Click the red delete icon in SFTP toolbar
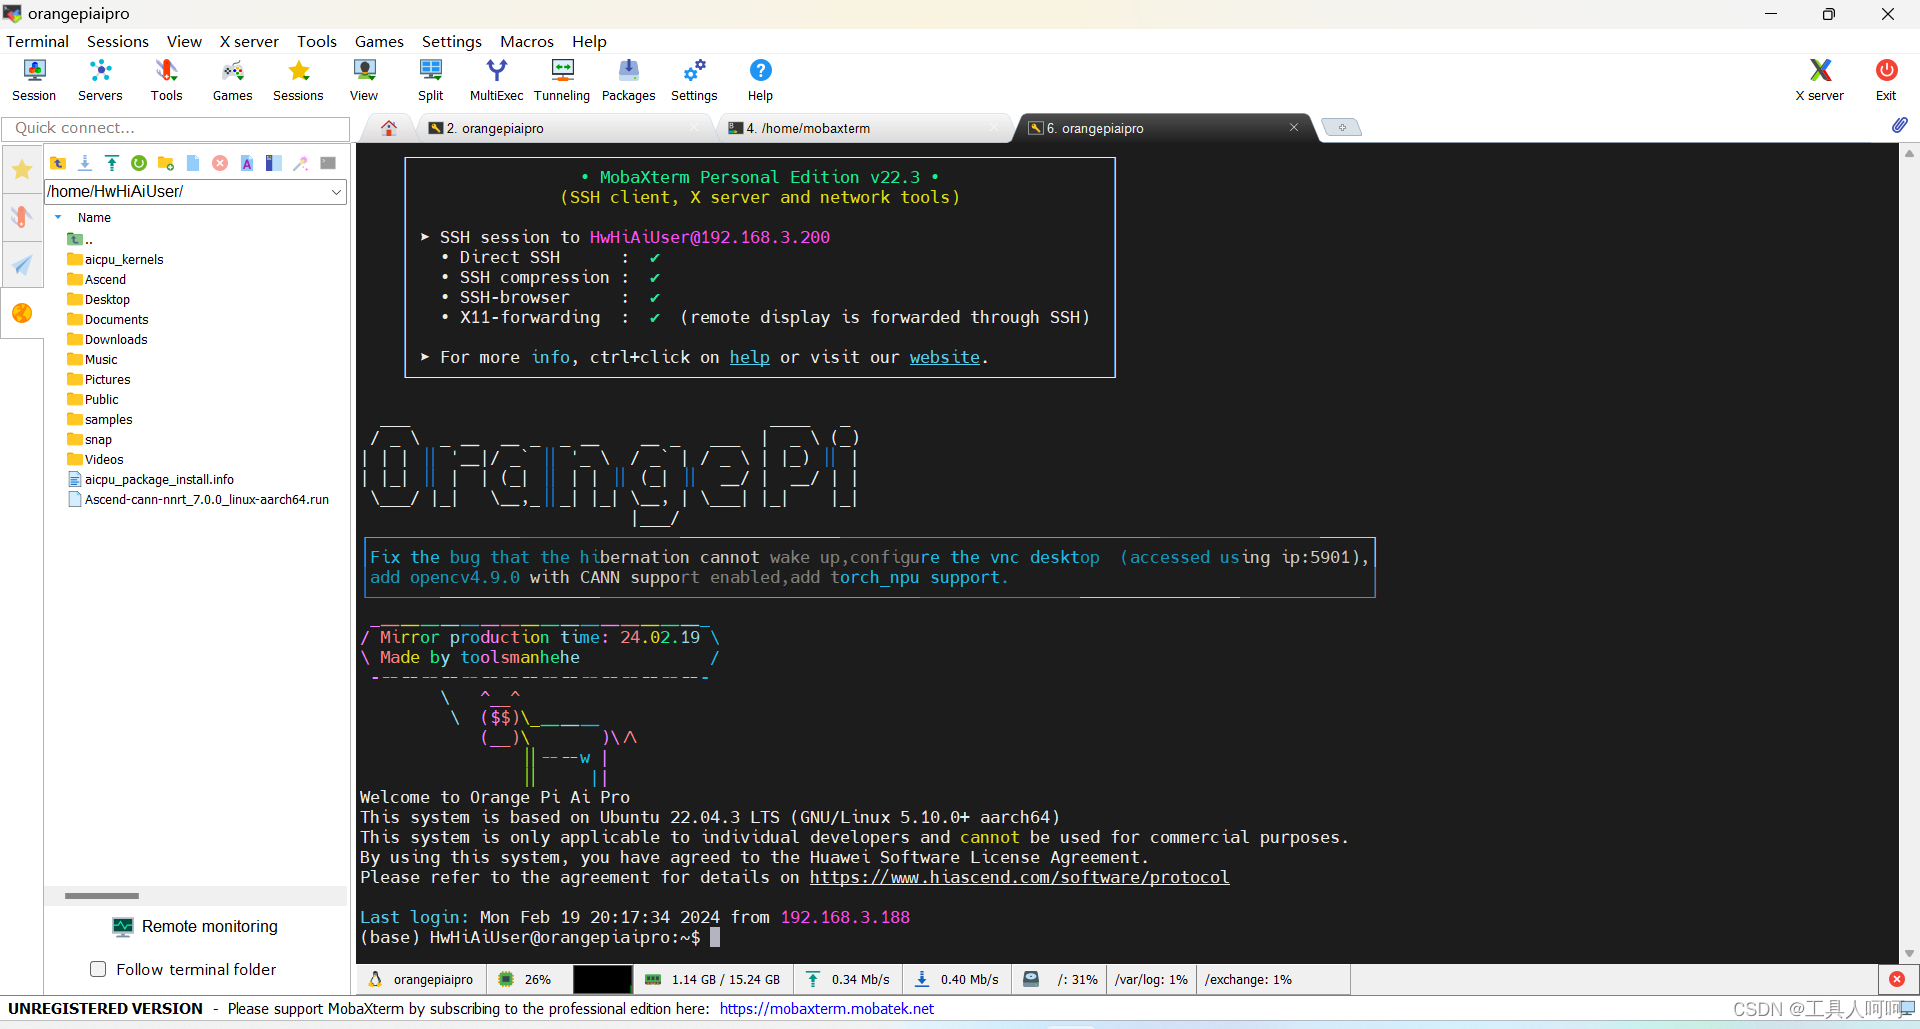1920x1029 pixels. [x=220, y=163]
